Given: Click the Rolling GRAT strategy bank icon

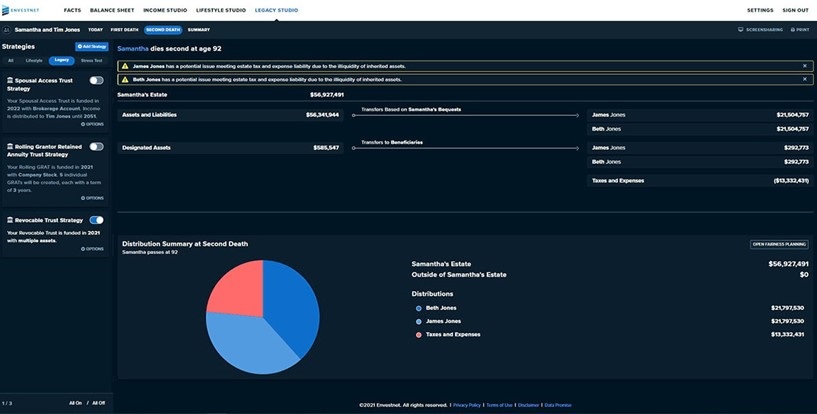Looking at the screenshot, I should (10, 147).
